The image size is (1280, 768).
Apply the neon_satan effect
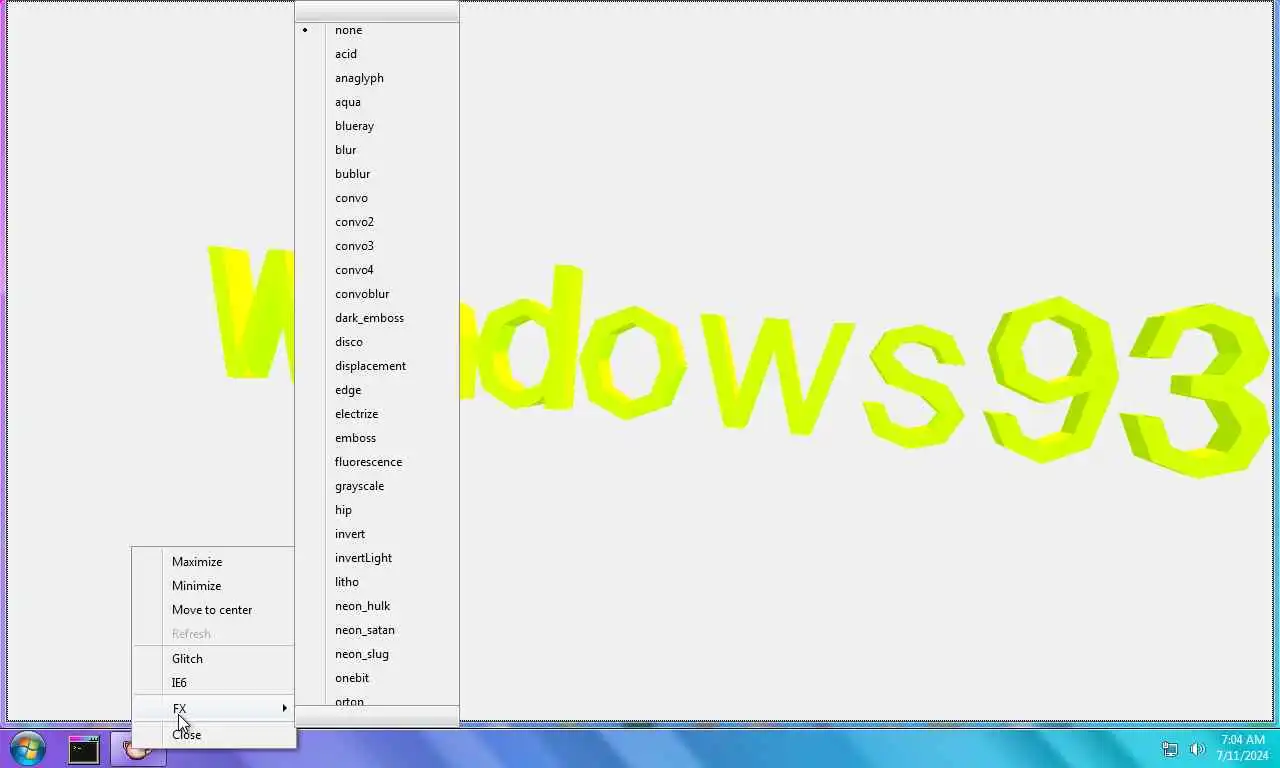378,630
